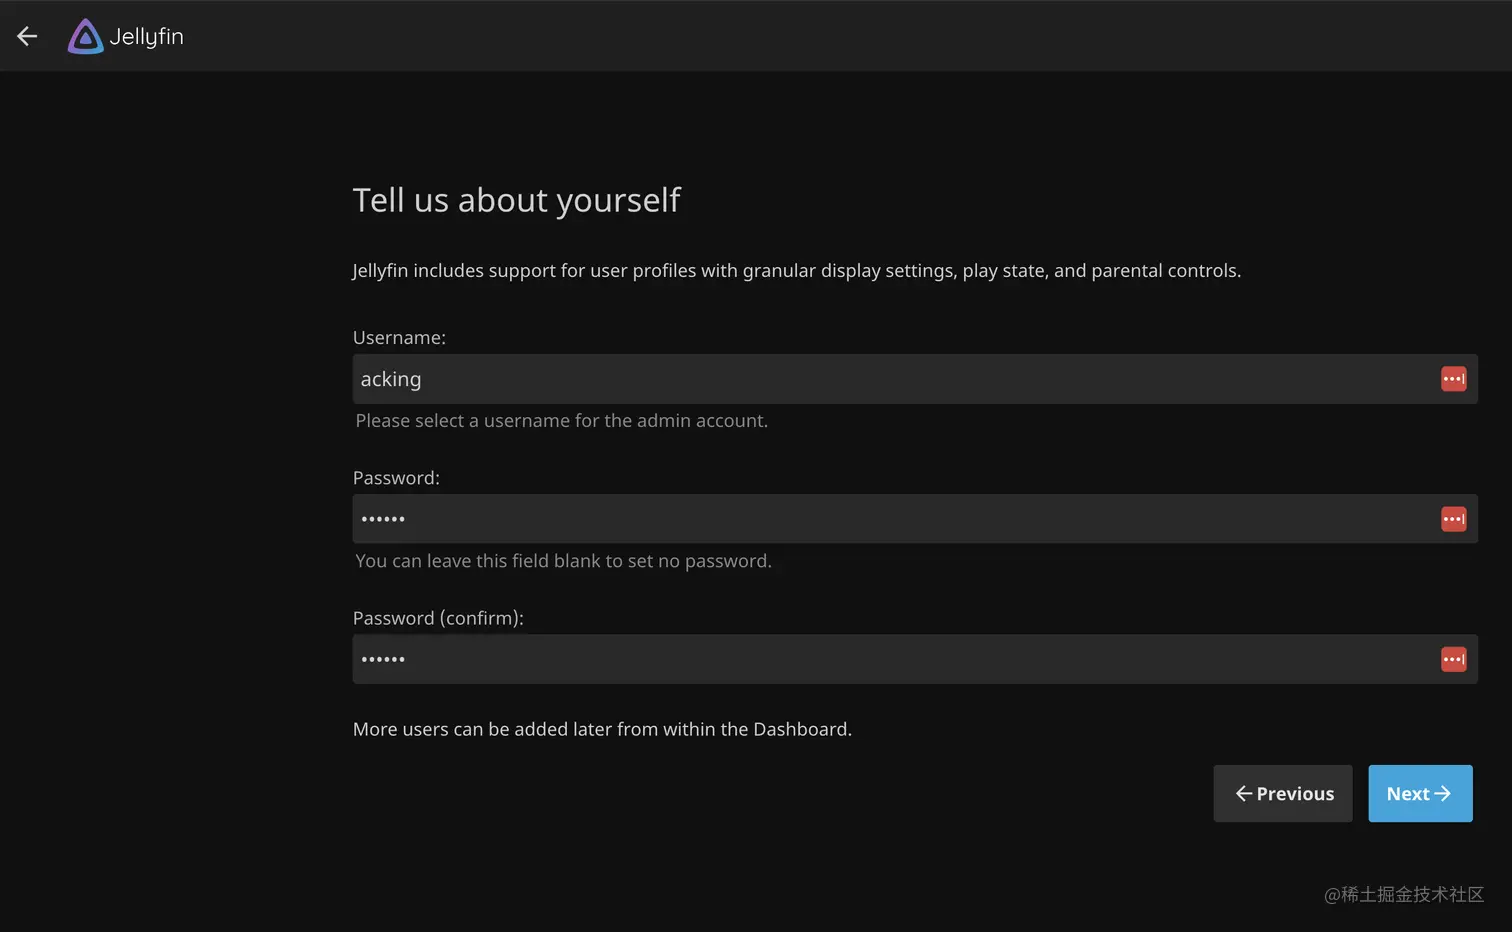
Task: Open password manager icon in Password (confirm) field
Action: coord(1453,659)
